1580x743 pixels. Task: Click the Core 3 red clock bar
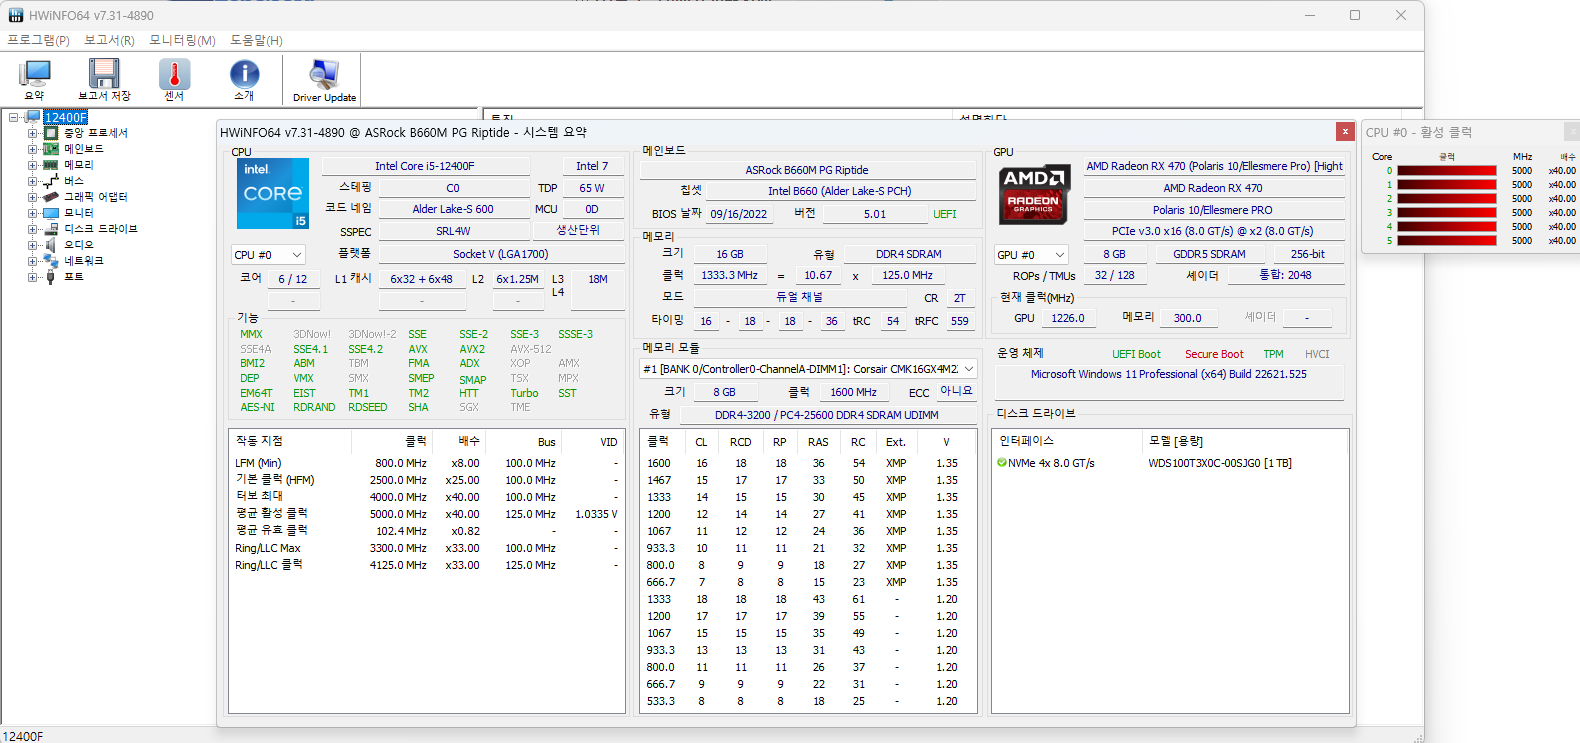[x=1446, y=213]
